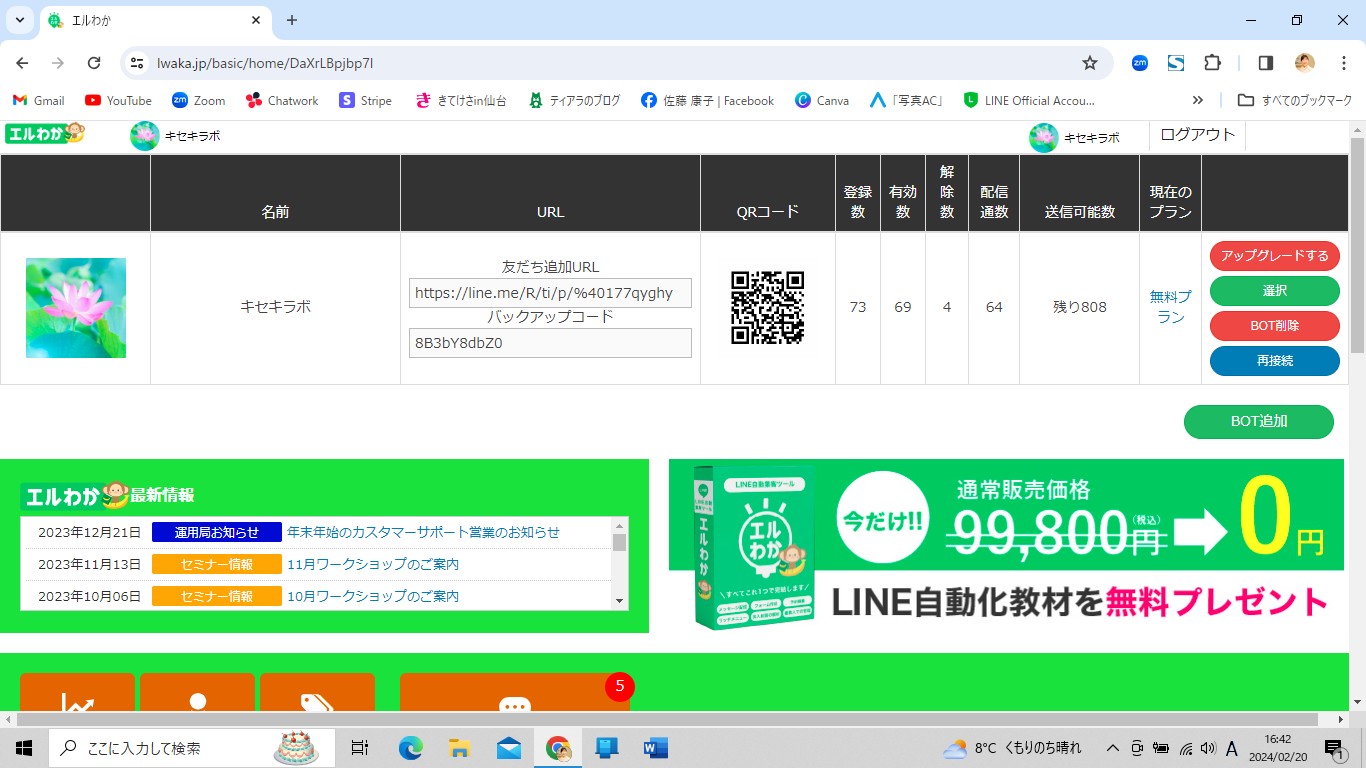Click the ログアウト button
The height and width of the screenshot is (768, 1366).
click(x=1197, y=135)
